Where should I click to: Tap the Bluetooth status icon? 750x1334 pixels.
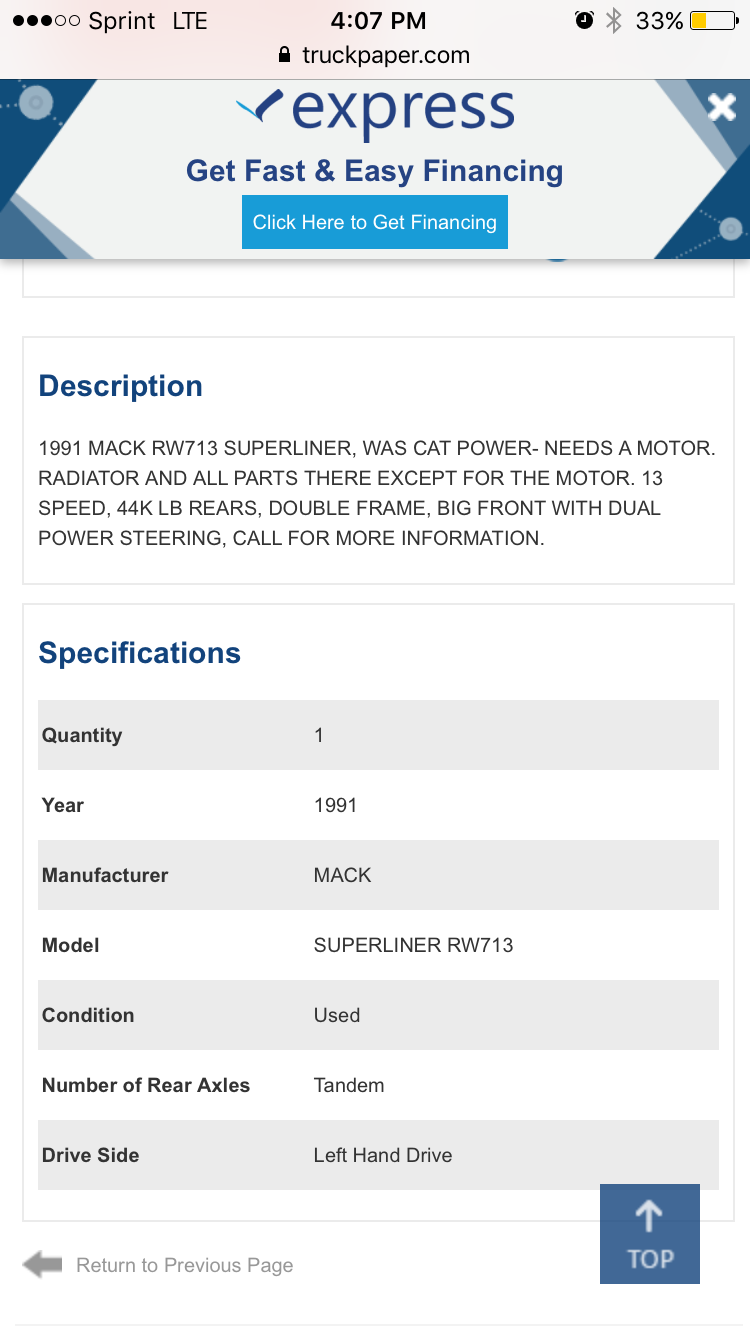614,20
